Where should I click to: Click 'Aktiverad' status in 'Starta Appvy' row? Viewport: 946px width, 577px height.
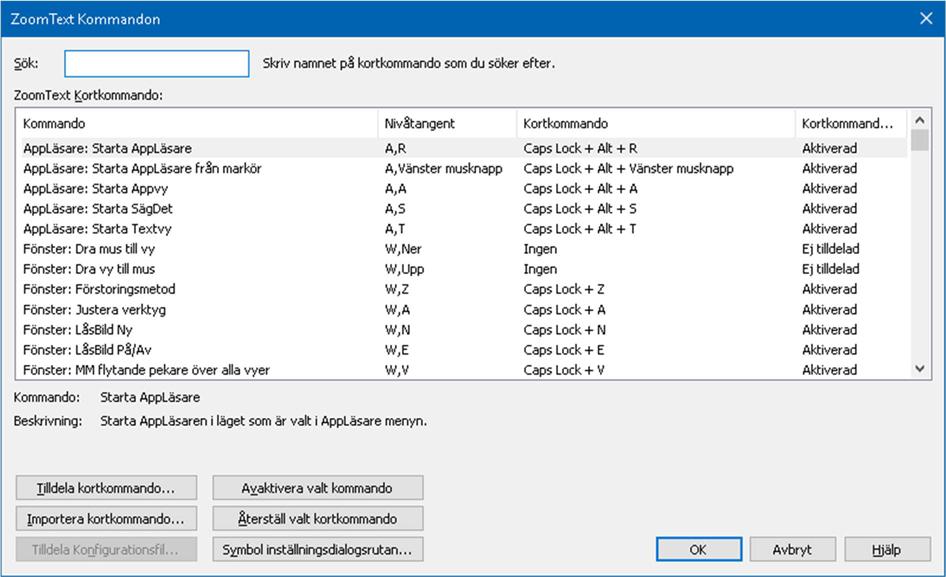(830, 189)
